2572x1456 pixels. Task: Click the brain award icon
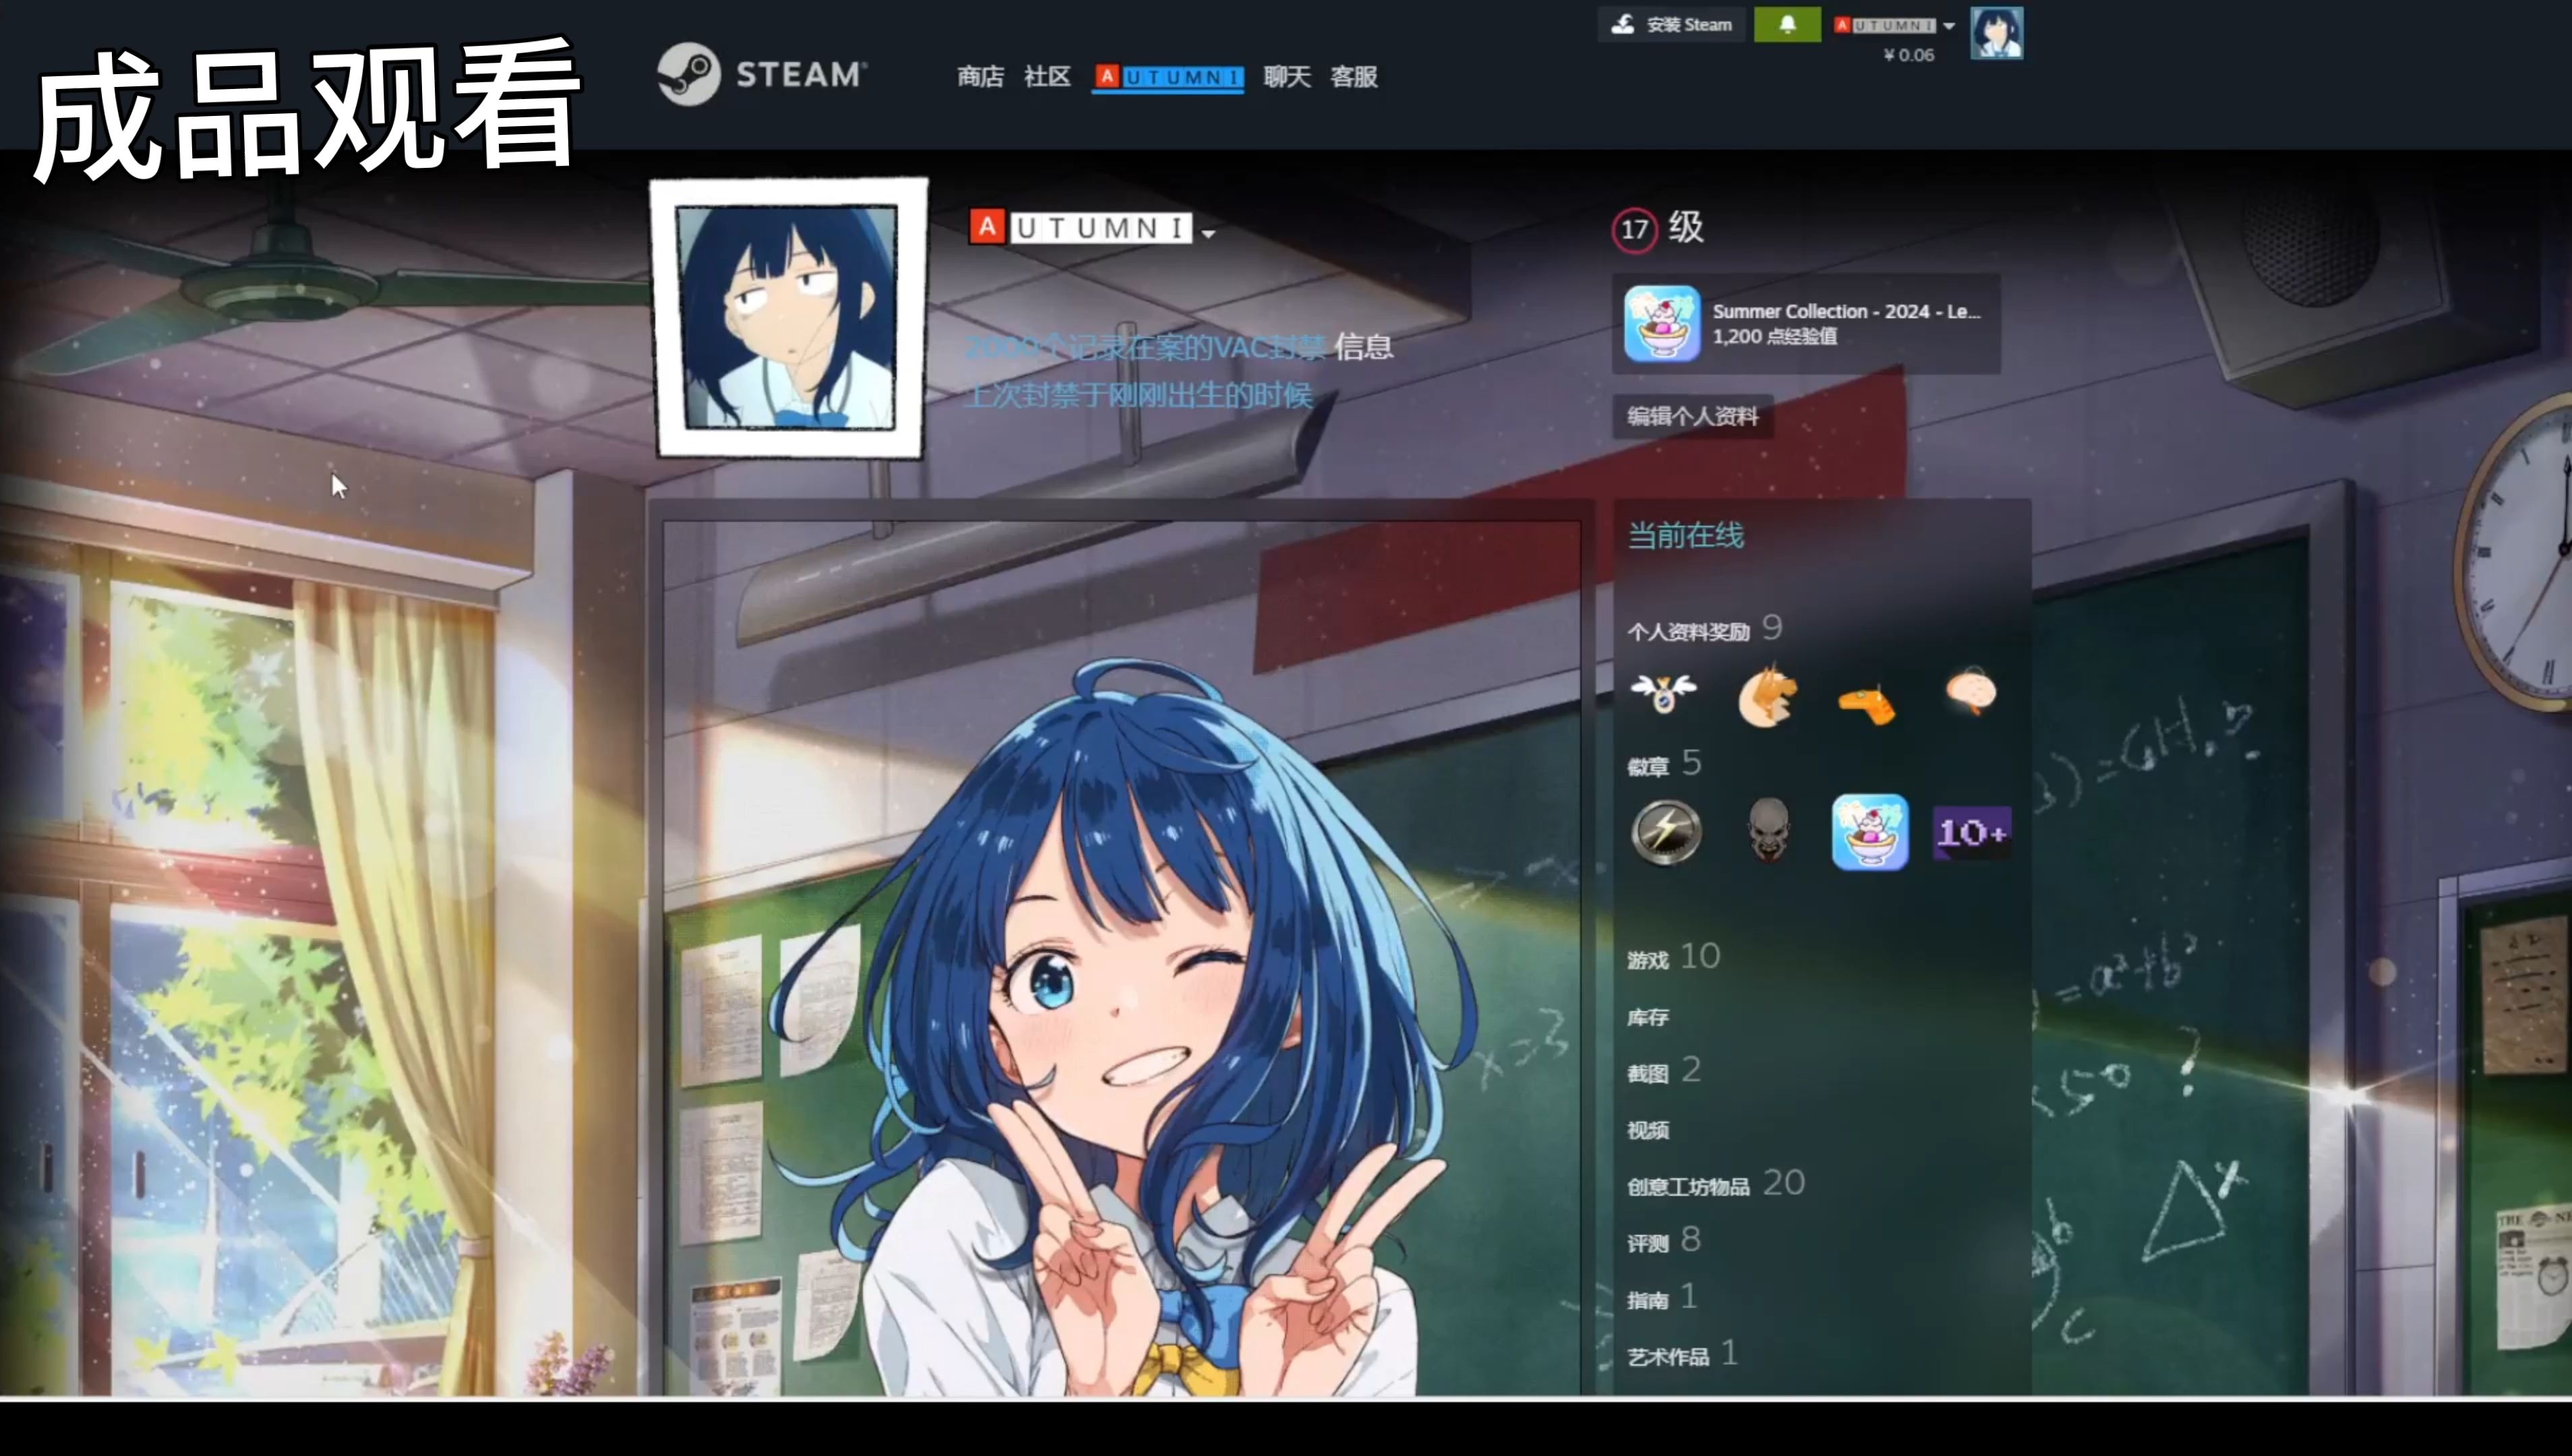[x=1971, y=691]
